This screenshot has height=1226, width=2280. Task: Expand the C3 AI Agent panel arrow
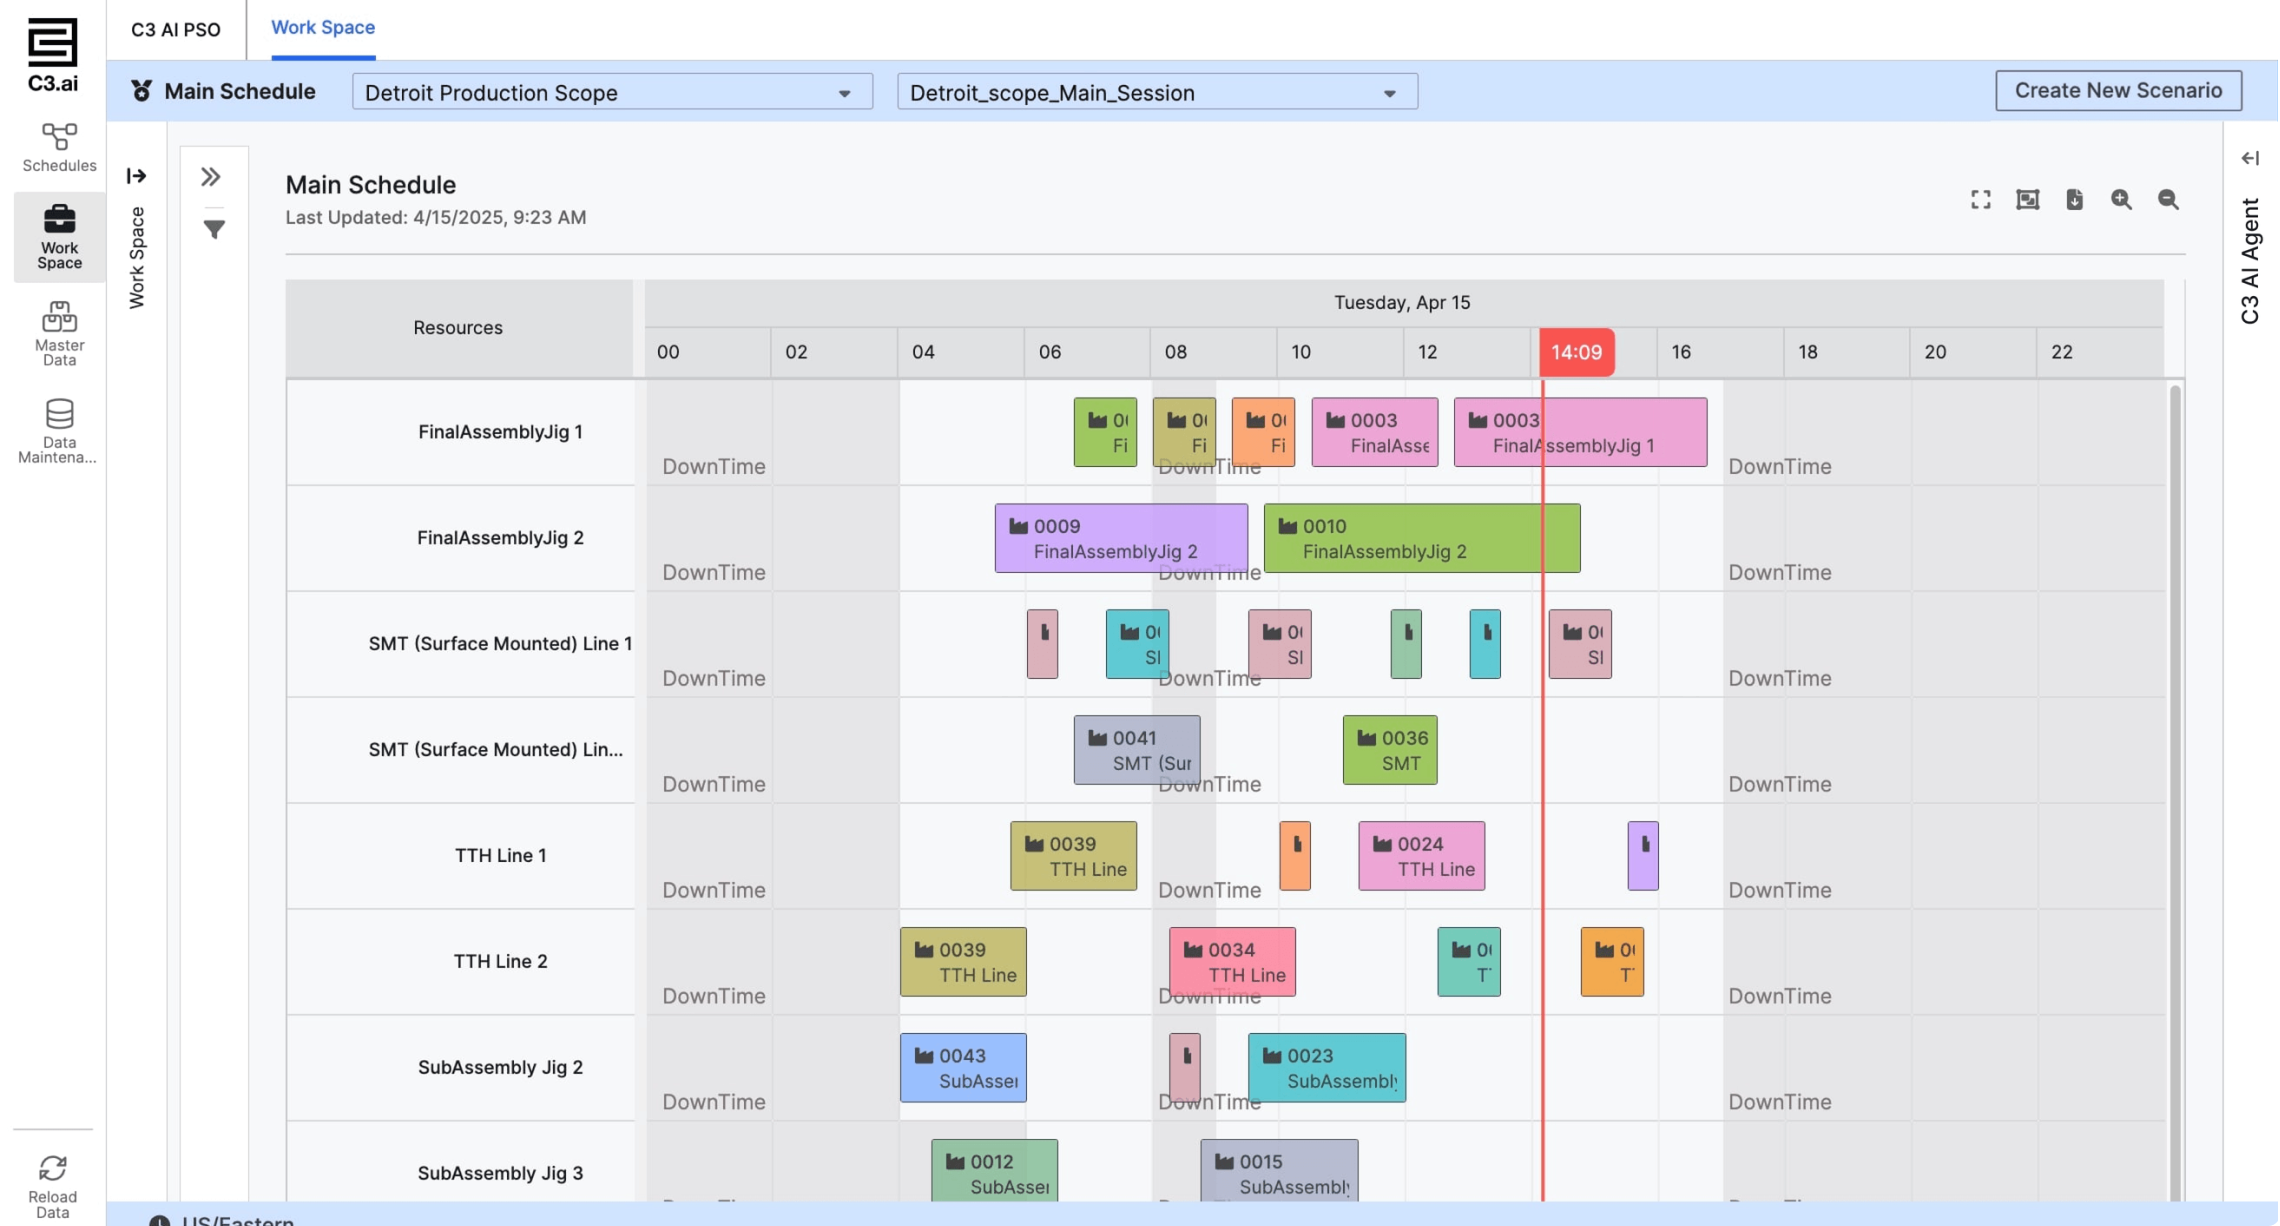click(2250, 158)
